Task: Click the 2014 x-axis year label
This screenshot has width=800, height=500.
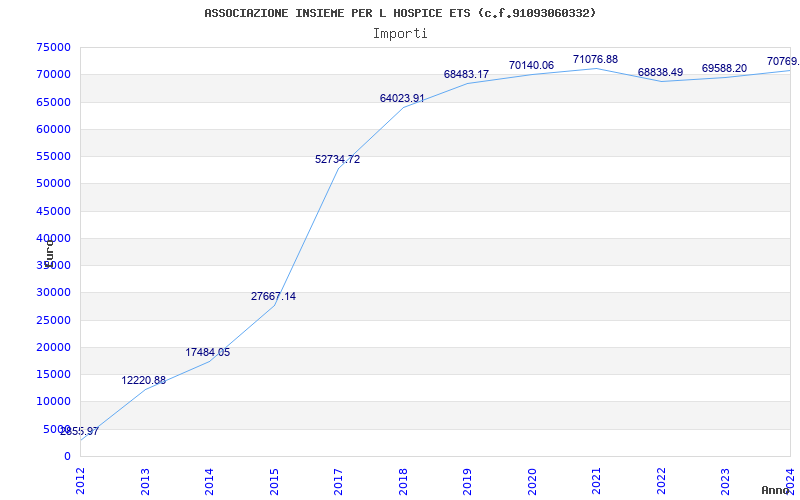Action: click(209, 480)
